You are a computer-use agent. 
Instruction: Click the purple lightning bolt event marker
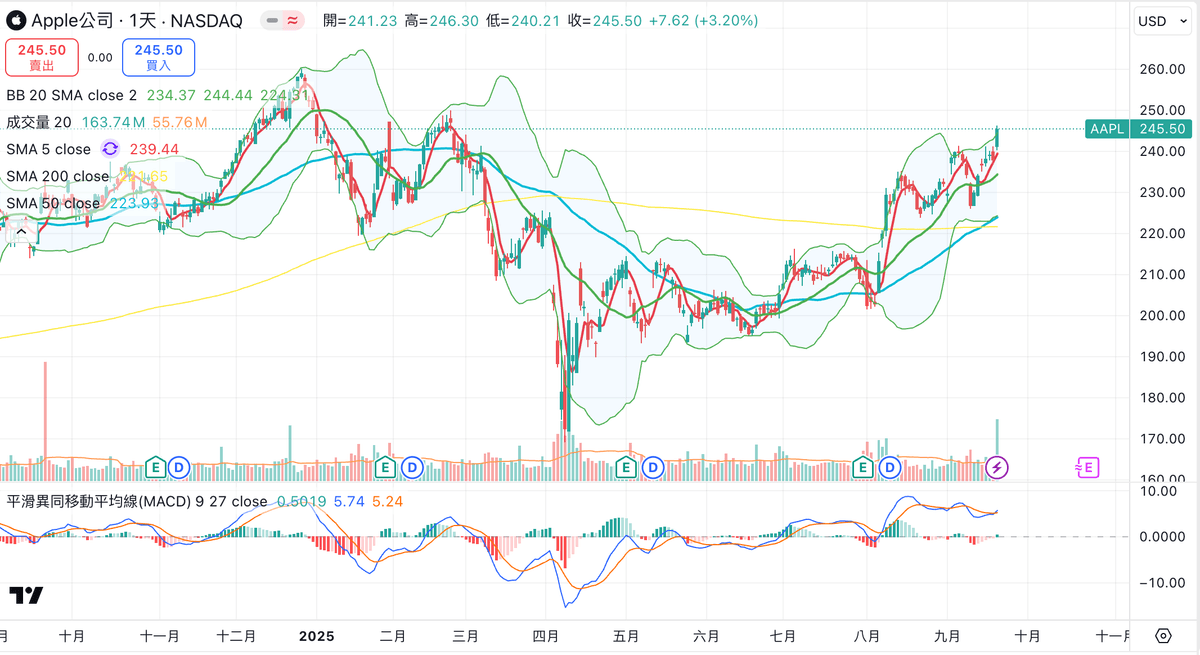(x=998, y=466)
